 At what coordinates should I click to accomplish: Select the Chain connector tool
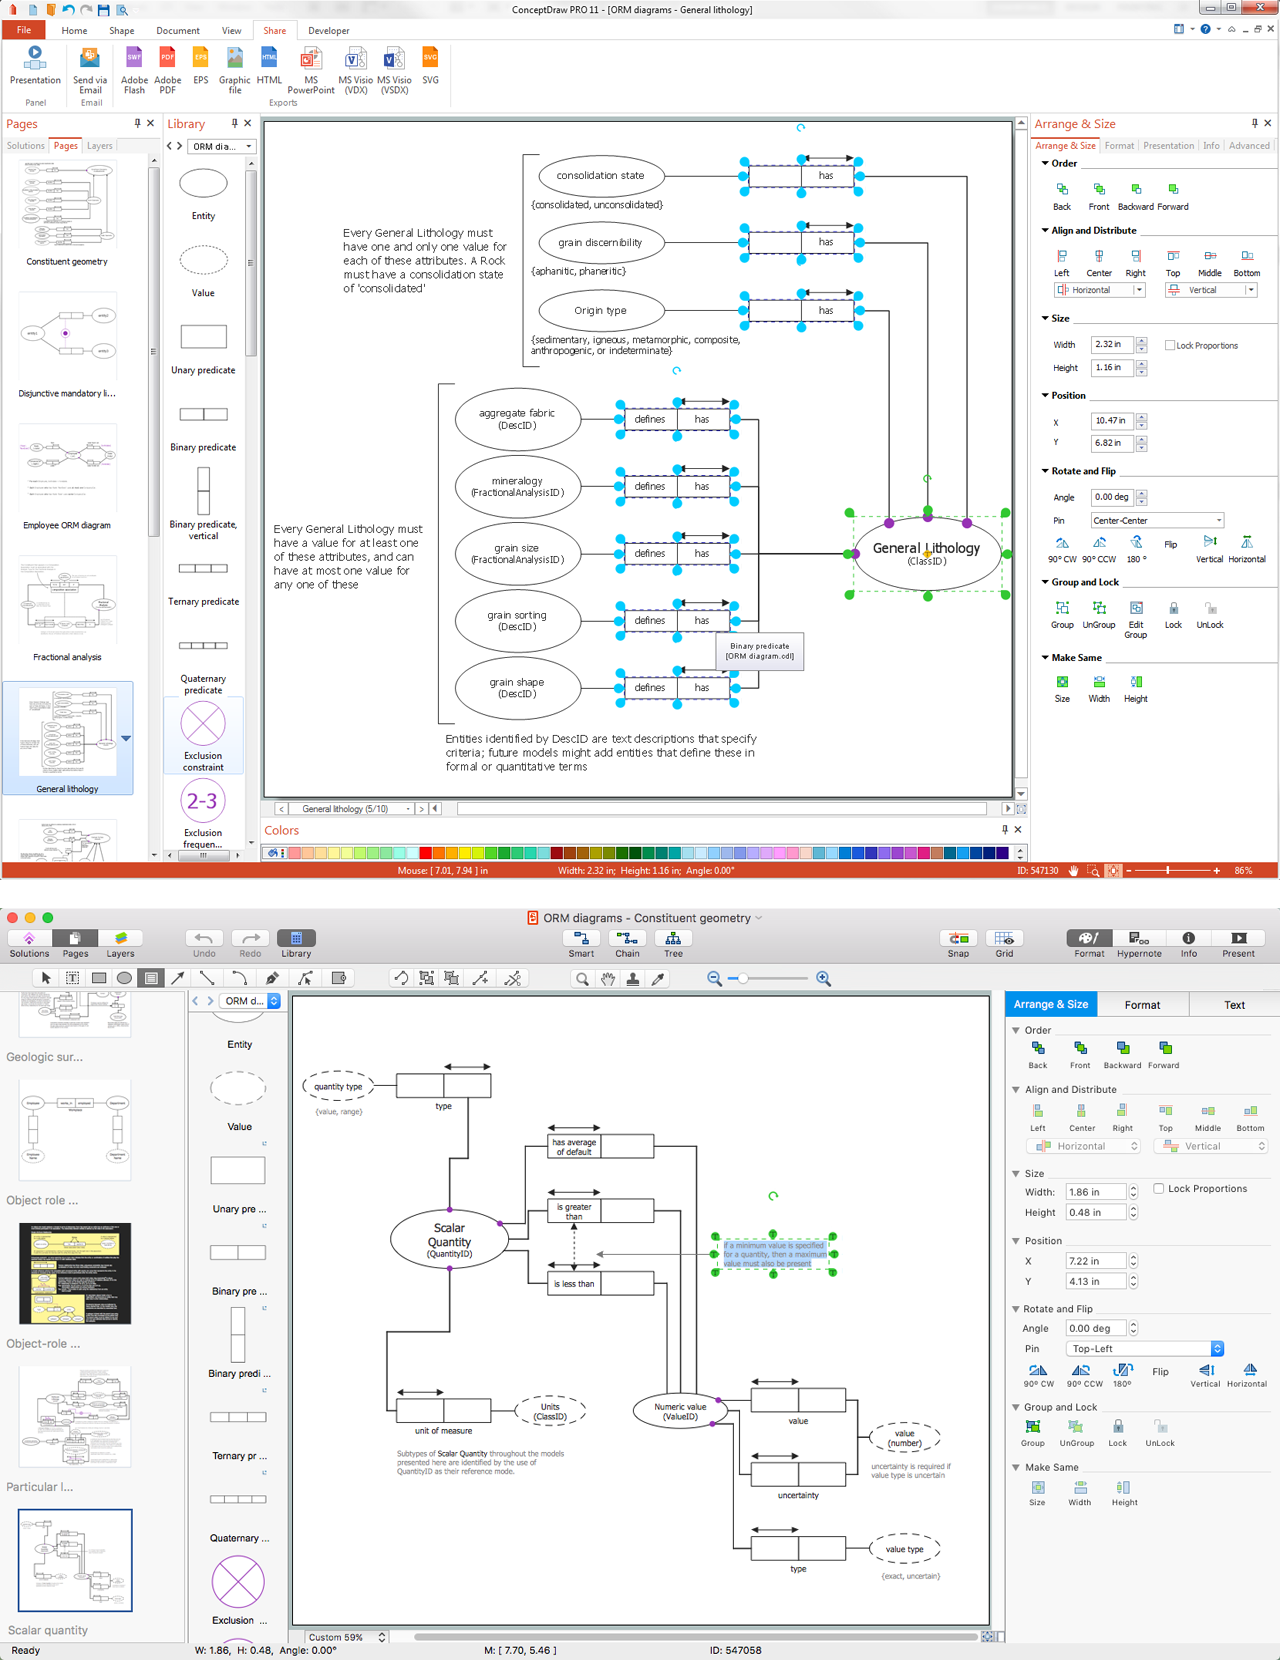627,943
